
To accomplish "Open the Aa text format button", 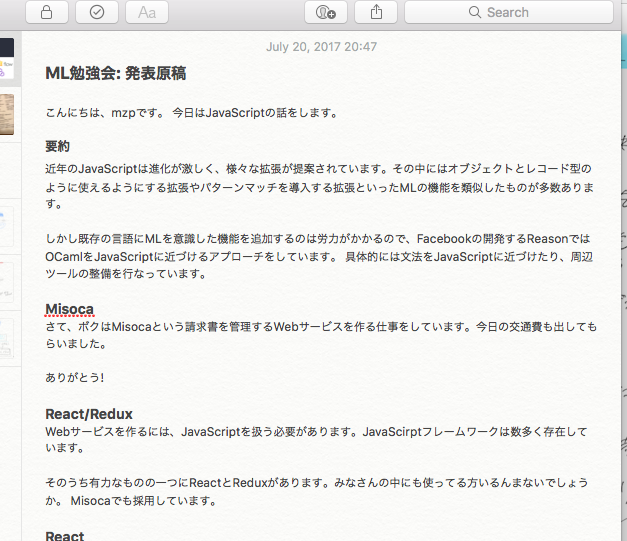I will pos(147,12).
